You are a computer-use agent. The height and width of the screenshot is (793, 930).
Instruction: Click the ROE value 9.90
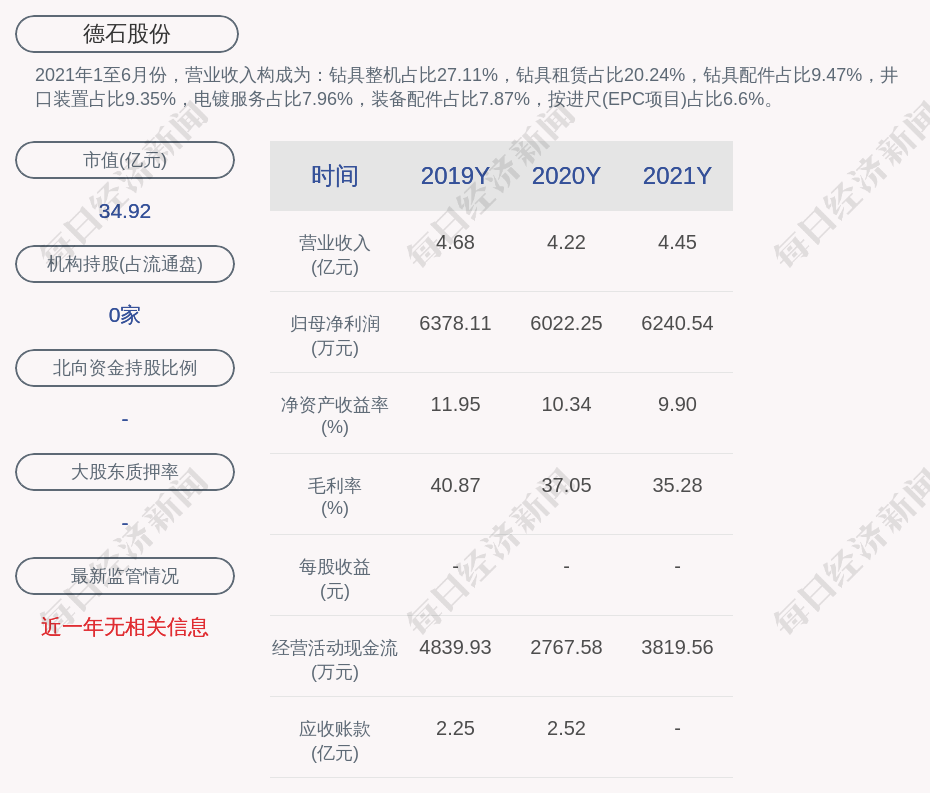(x=677, y=405)
